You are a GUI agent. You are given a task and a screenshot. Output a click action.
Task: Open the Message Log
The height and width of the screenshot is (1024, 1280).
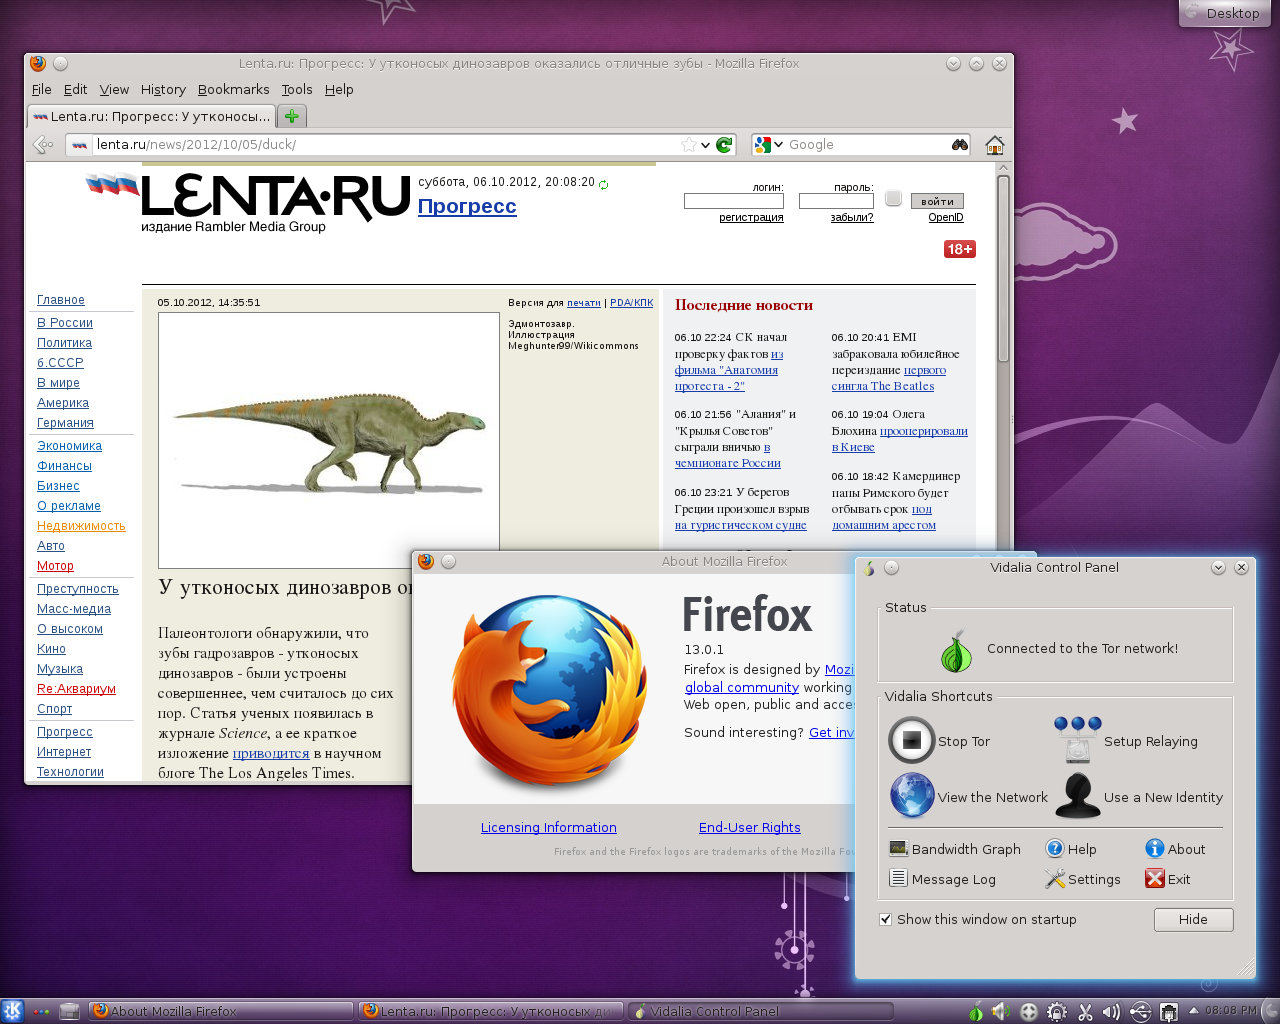(x=943, y=879)
